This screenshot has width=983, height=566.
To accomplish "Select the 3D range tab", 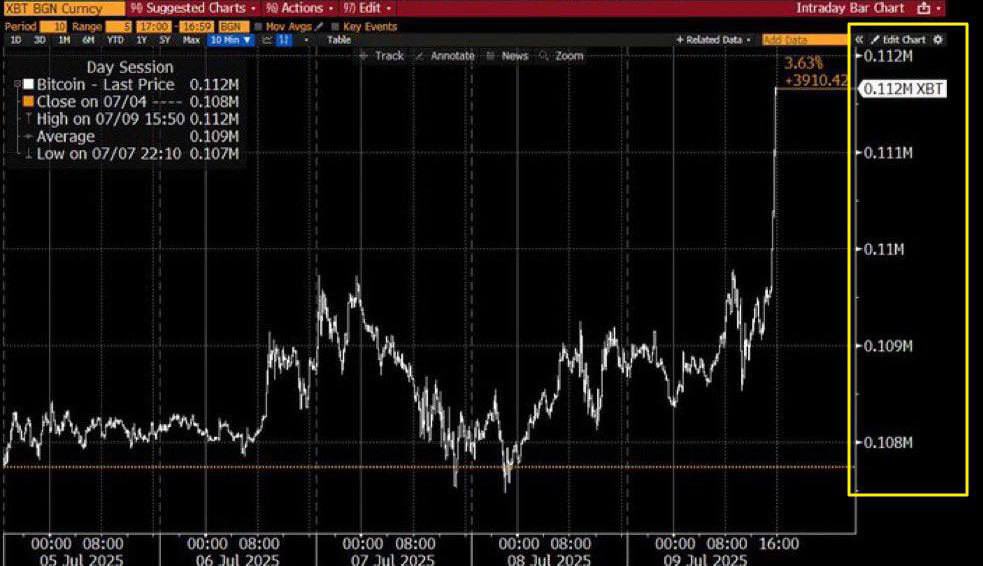I will pyautogui.click(x=39, y=39).
